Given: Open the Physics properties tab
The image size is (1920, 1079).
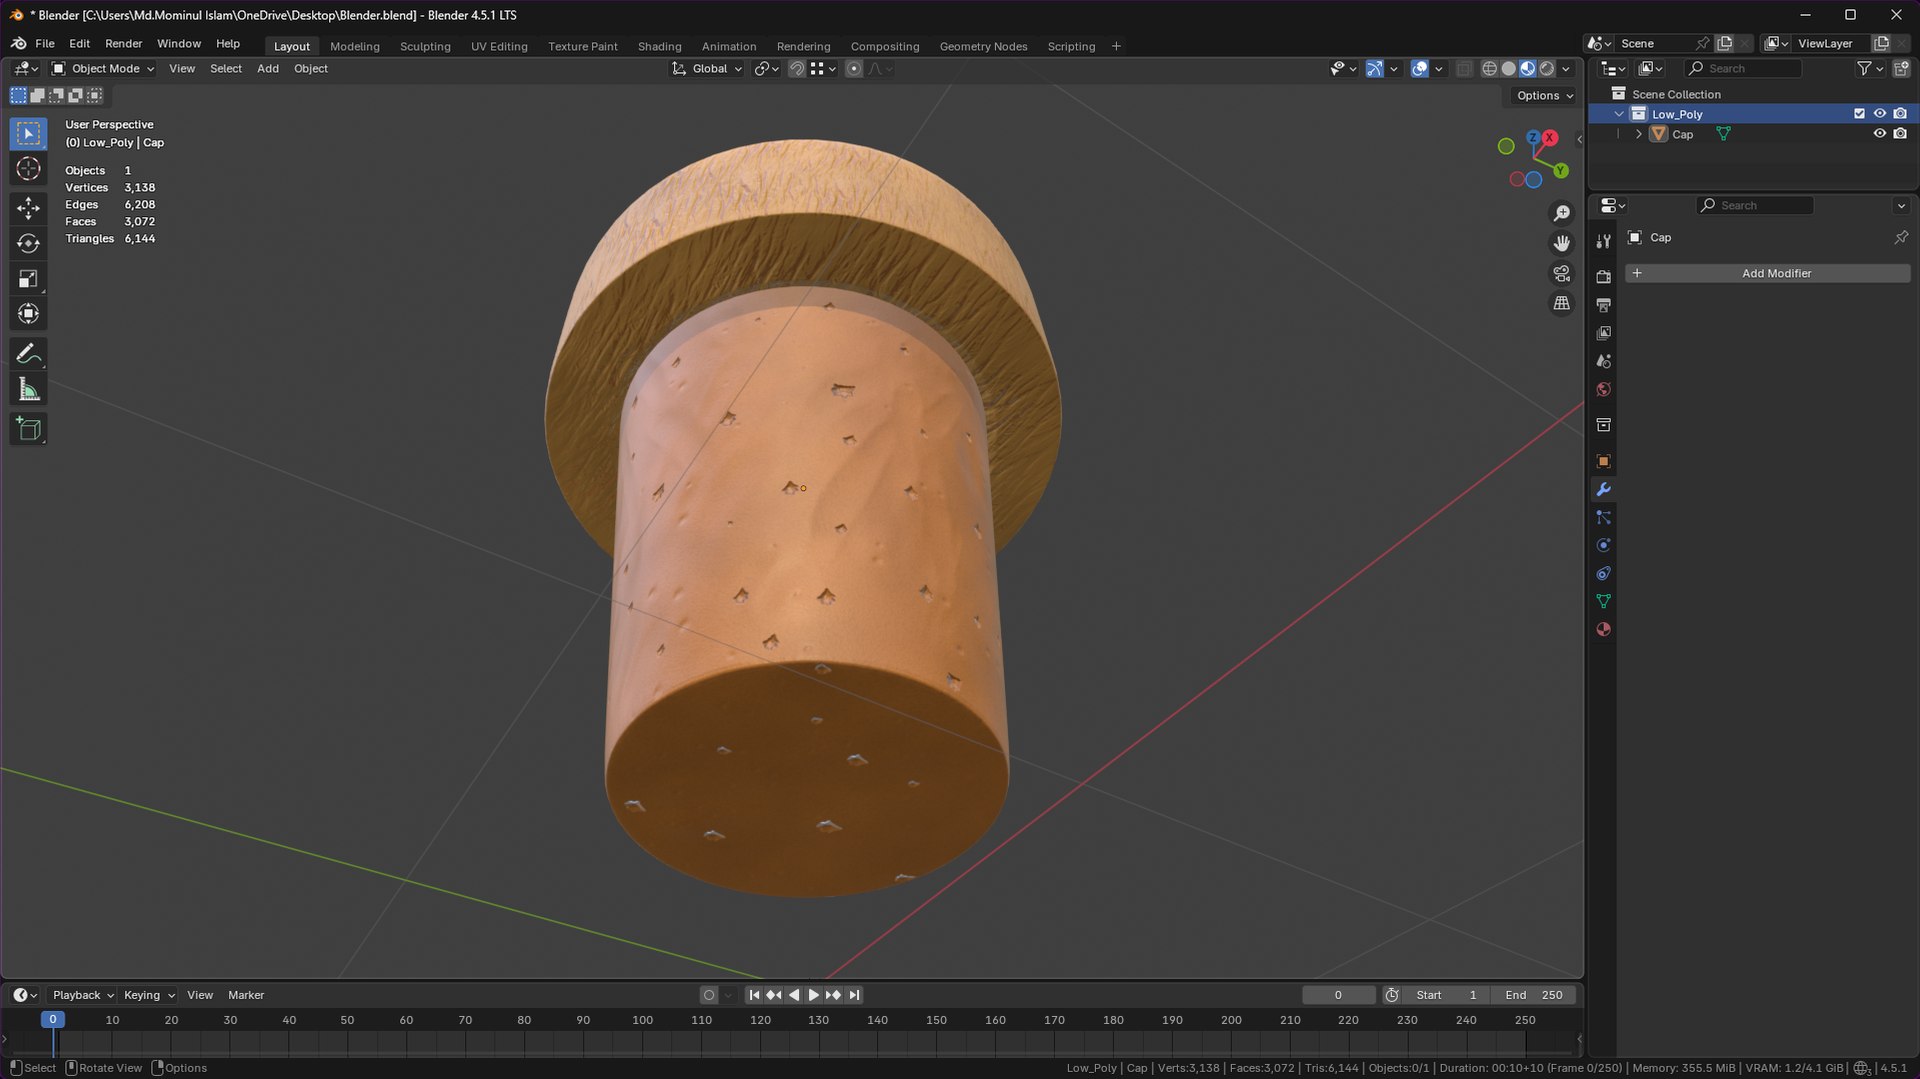Looking at the screenshot, I should 1603,545.
